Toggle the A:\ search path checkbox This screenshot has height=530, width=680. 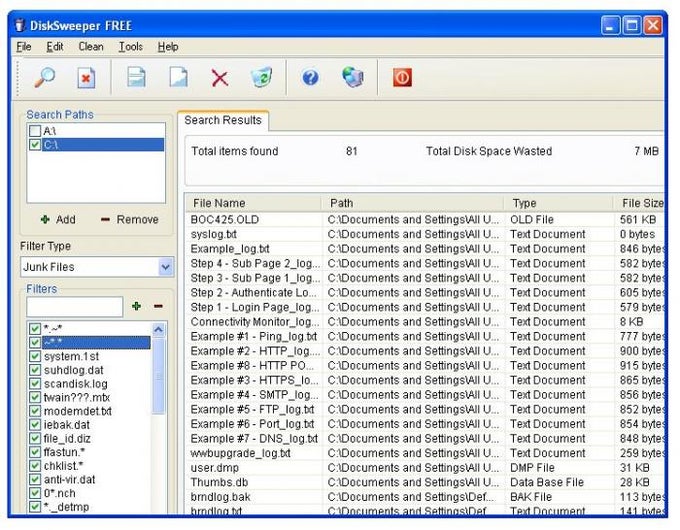(x=35, y=131)
